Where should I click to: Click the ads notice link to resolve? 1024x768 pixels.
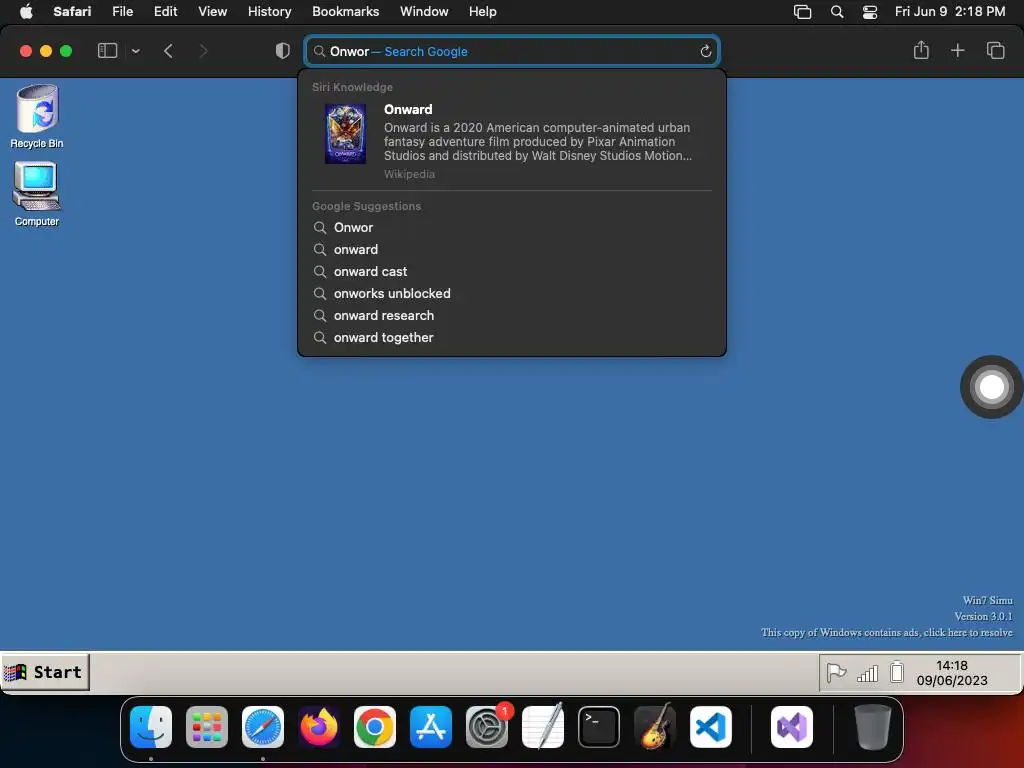tap(886, 632)
